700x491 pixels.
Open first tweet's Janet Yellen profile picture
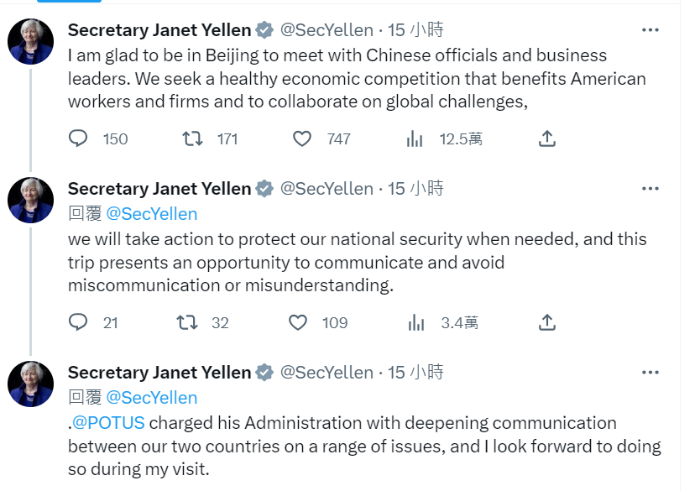[x=31, y=41]
